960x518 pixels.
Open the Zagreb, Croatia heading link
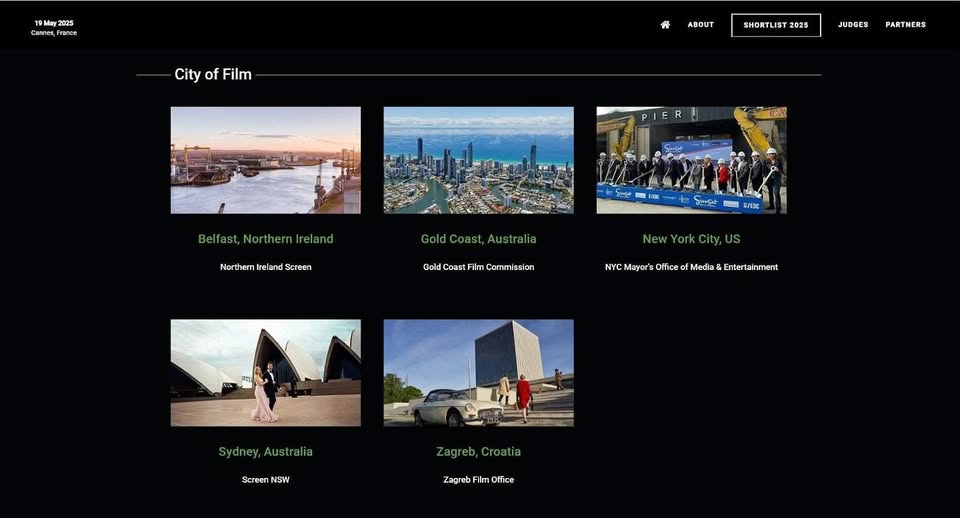[478, 452]
